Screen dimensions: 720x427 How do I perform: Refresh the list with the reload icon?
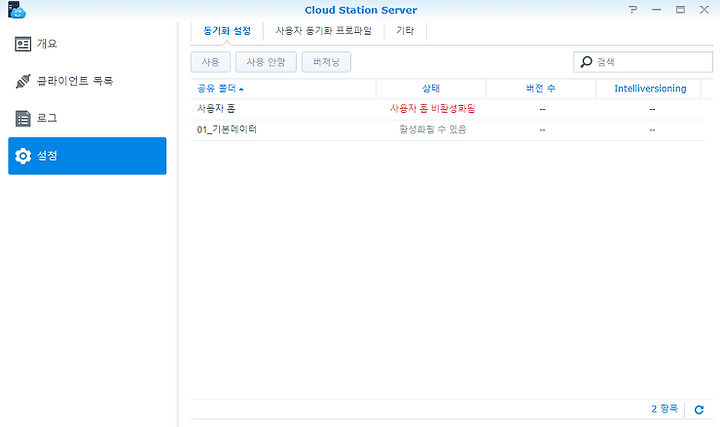coord(699,410)
